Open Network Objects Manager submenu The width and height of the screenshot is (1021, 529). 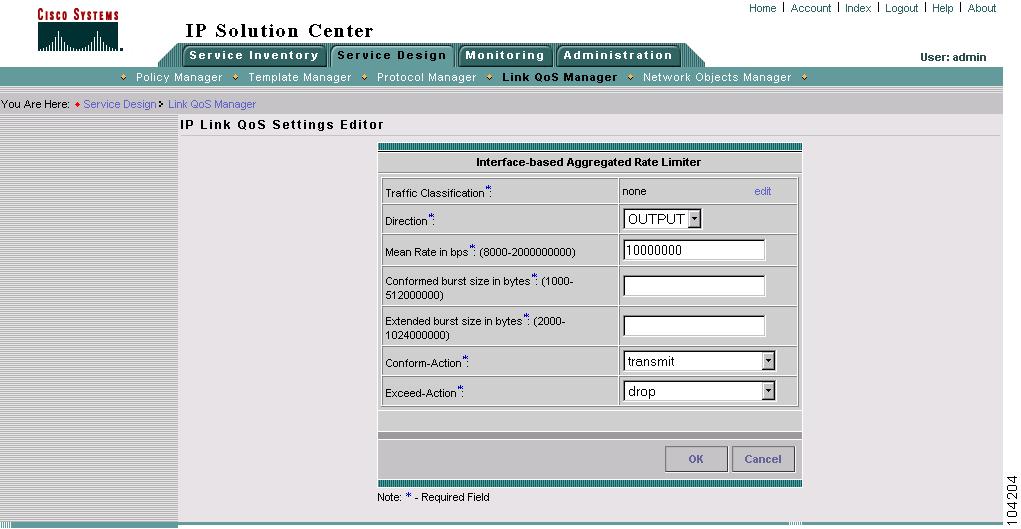(717, 78)
